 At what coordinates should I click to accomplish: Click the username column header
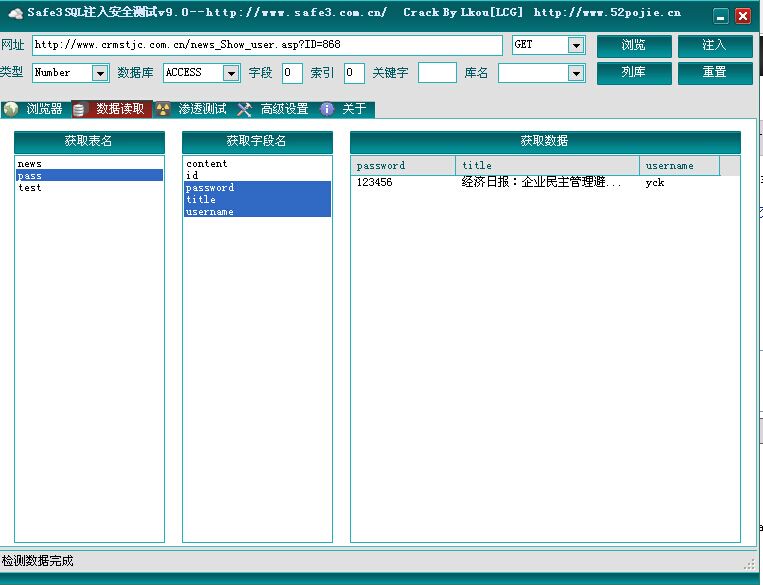tap(679, 166)
